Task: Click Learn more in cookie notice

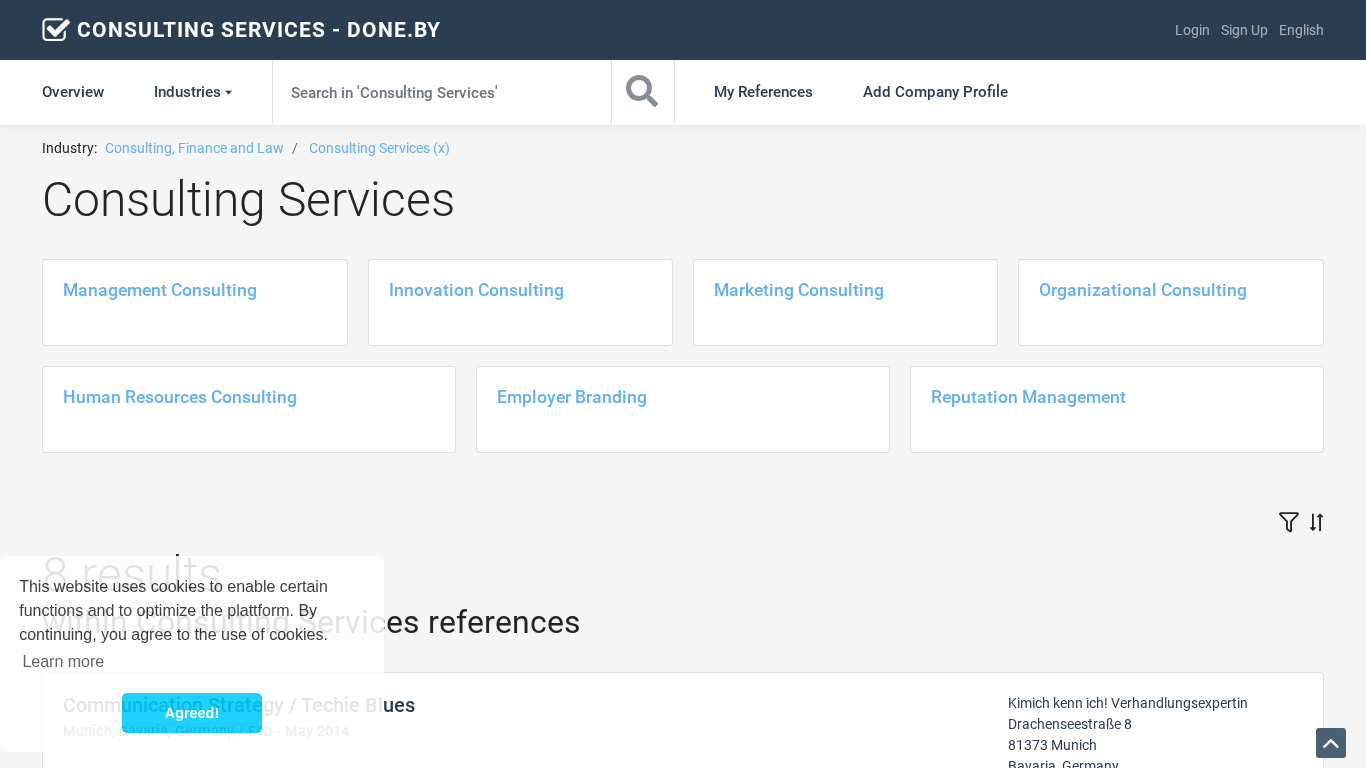Action: coord(63,661)
